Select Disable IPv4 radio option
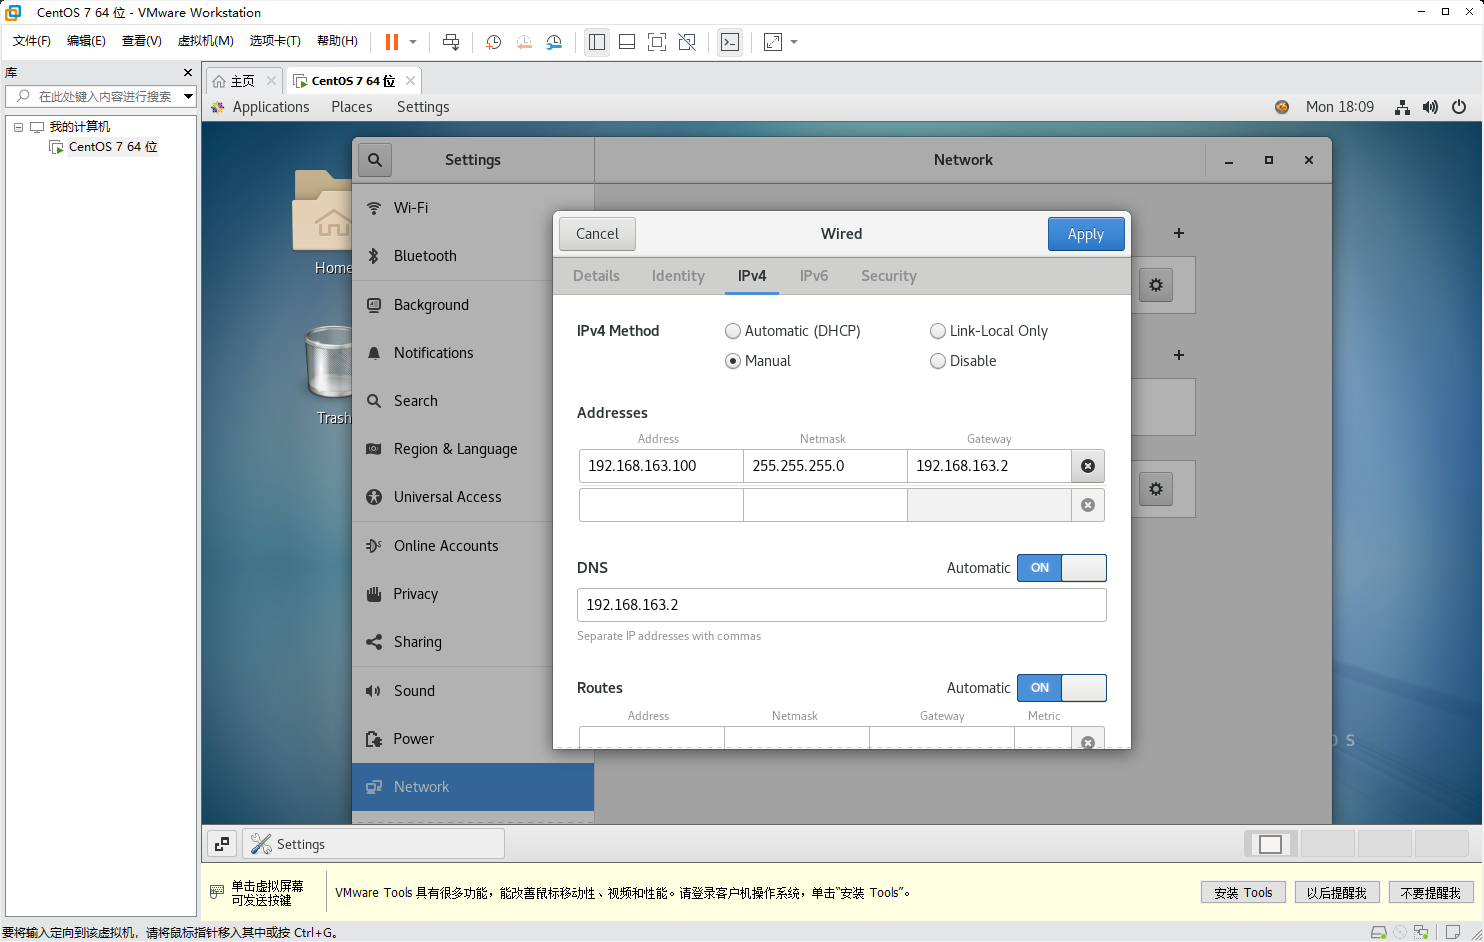 (x=963, y=361)
